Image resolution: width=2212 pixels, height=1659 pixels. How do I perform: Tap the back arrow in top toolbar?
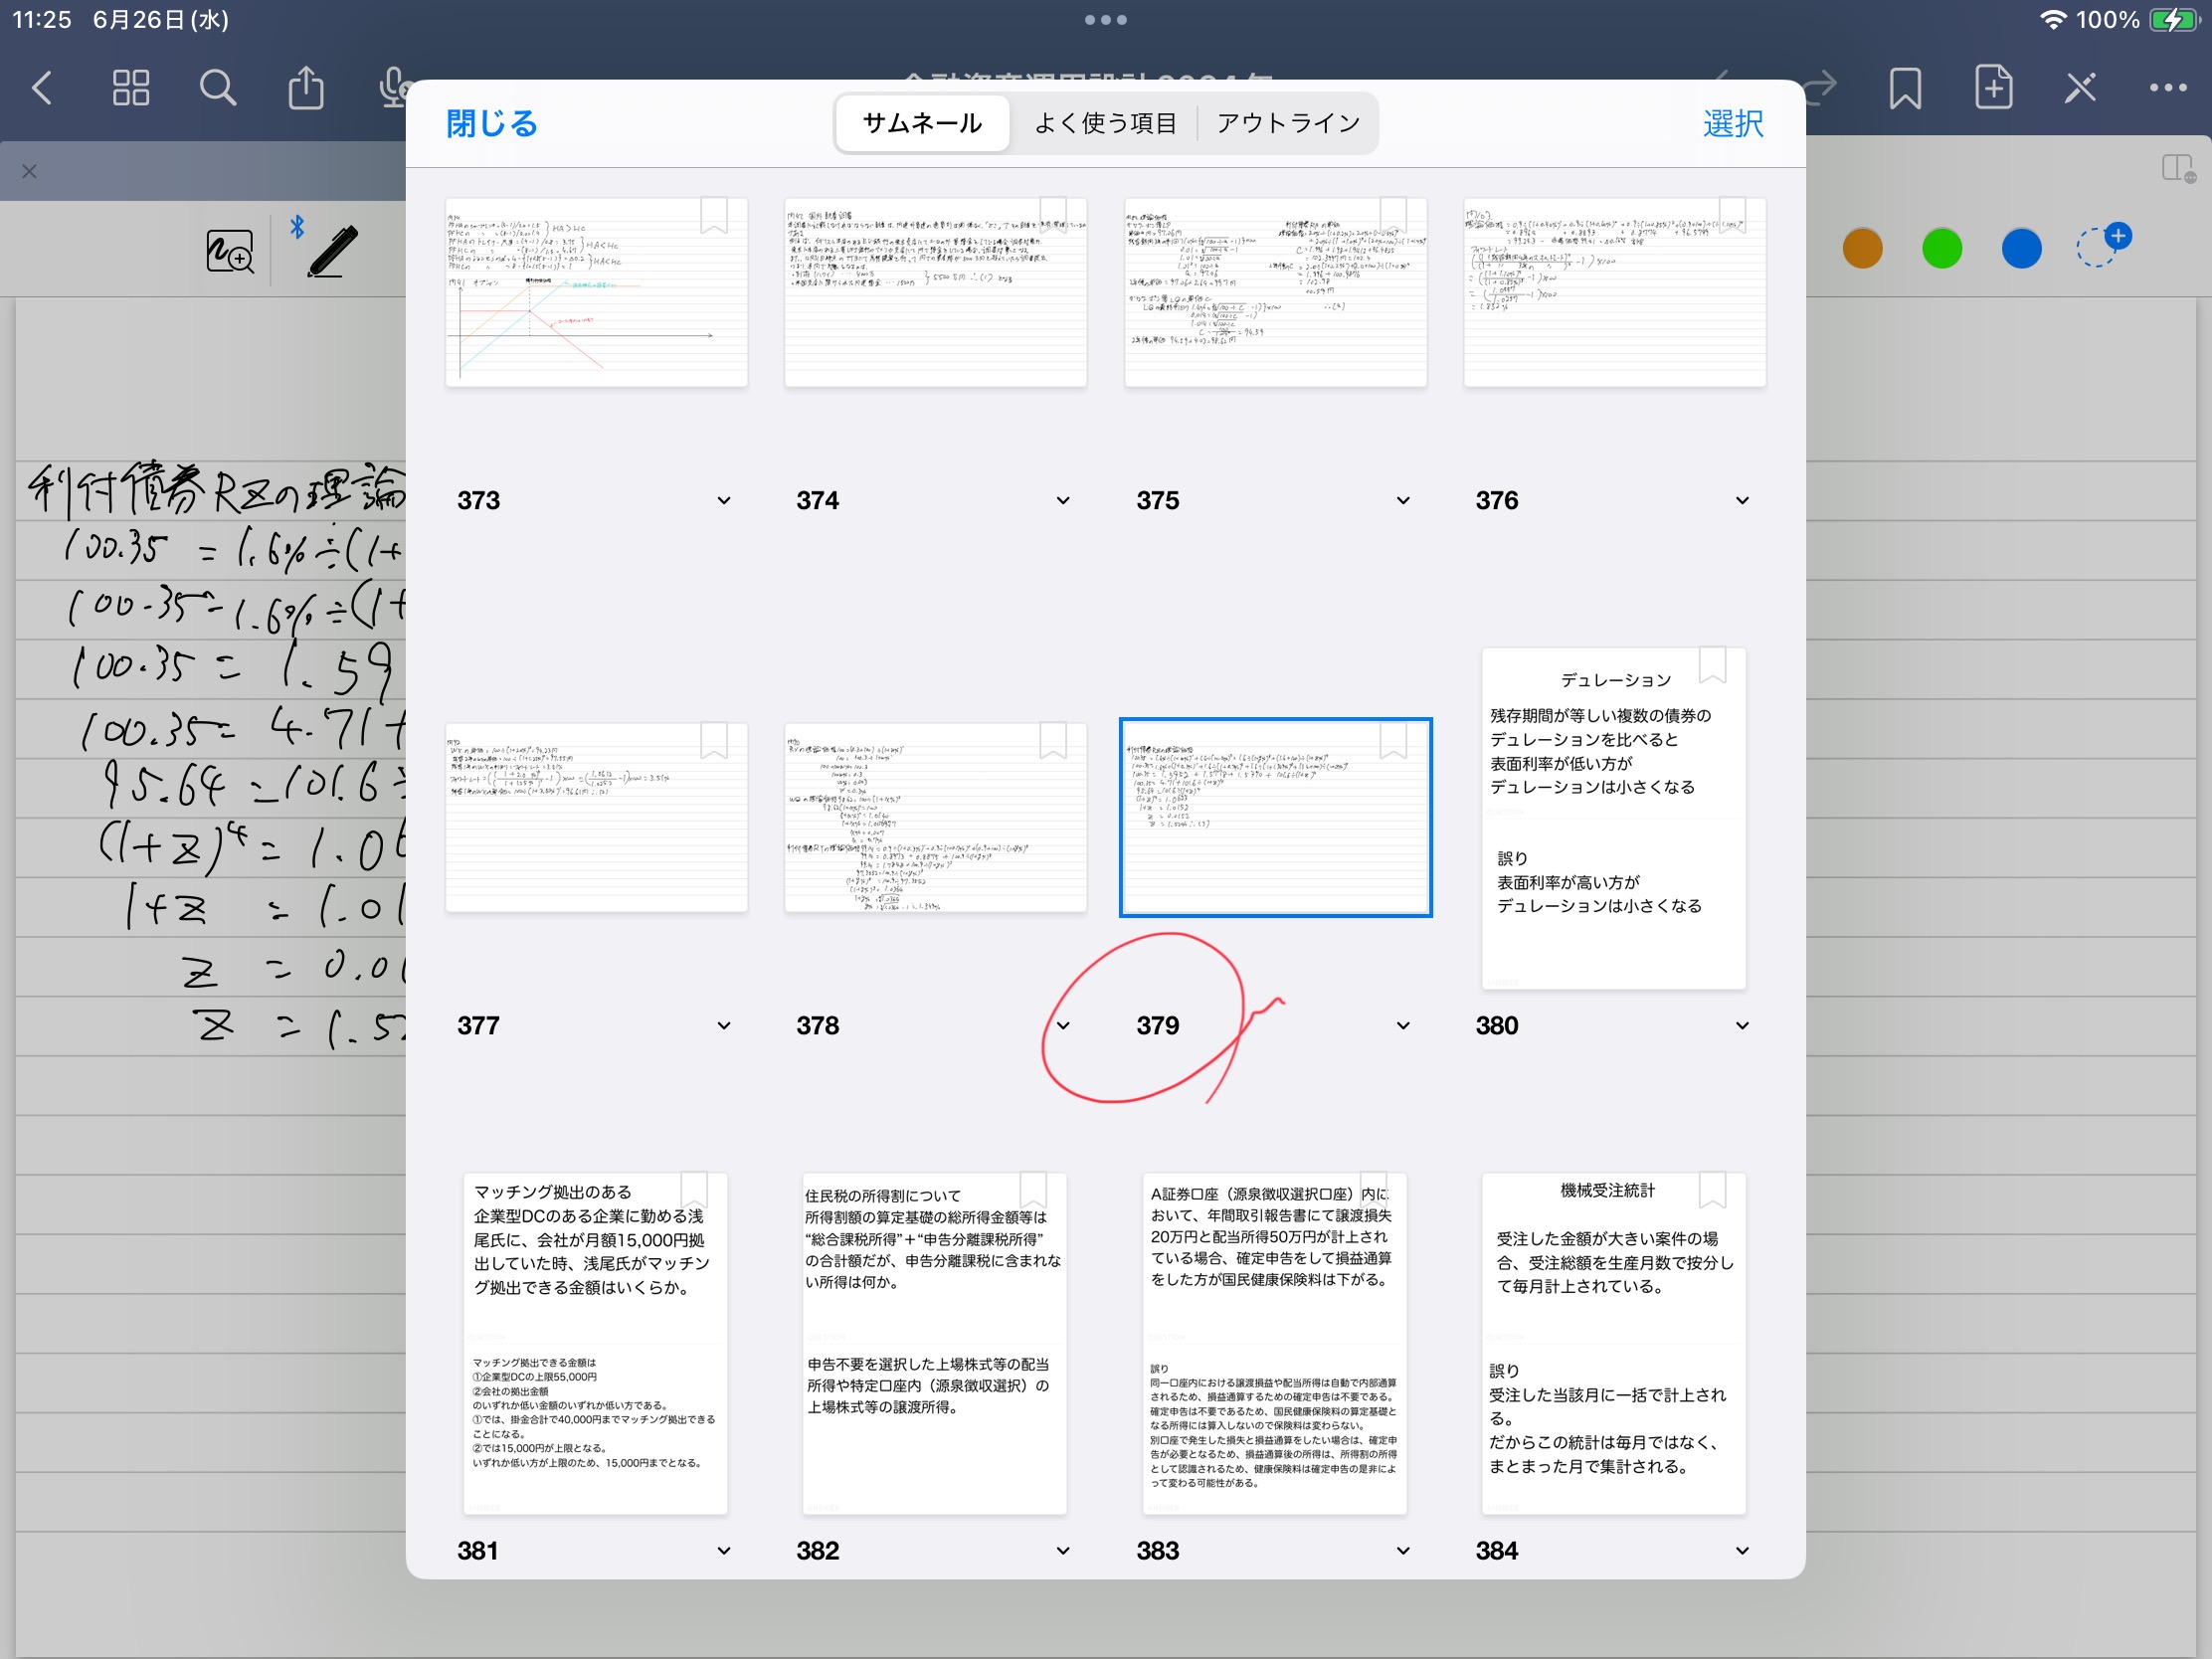[42, 88]
